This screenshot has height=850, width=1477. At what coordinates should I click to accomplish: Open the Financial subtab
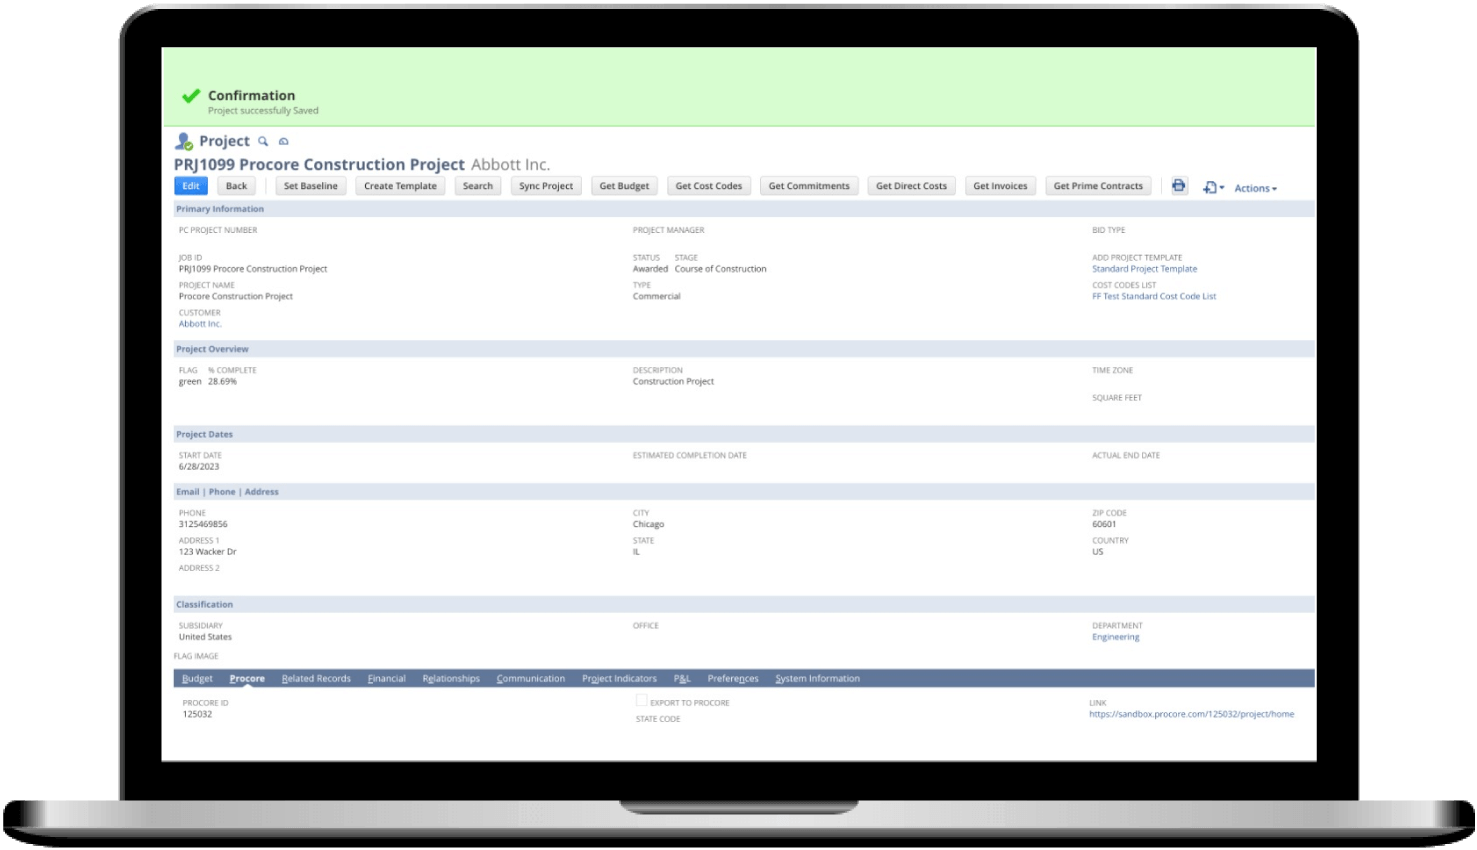(386, 679)
